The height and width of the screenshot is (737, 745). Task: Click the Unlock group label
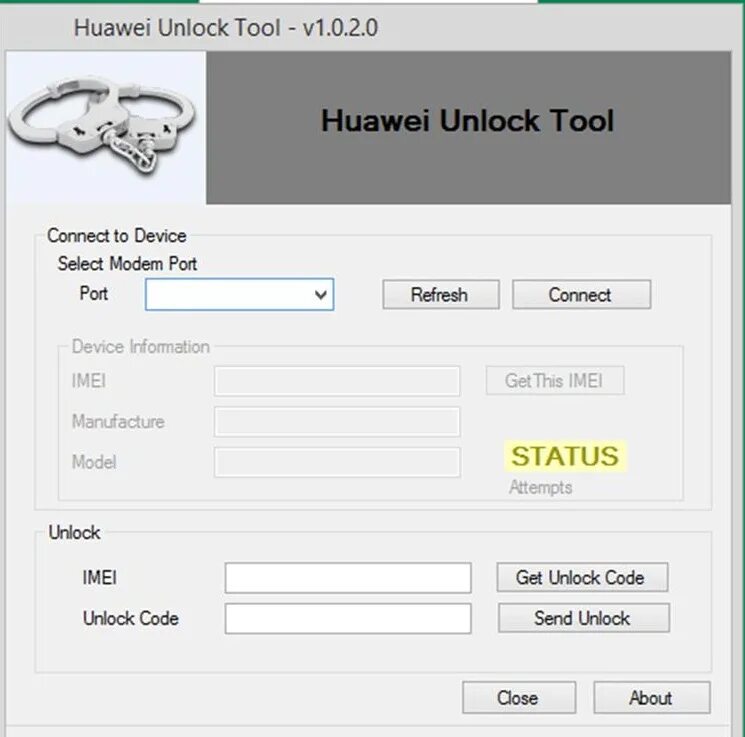(74, 533)
